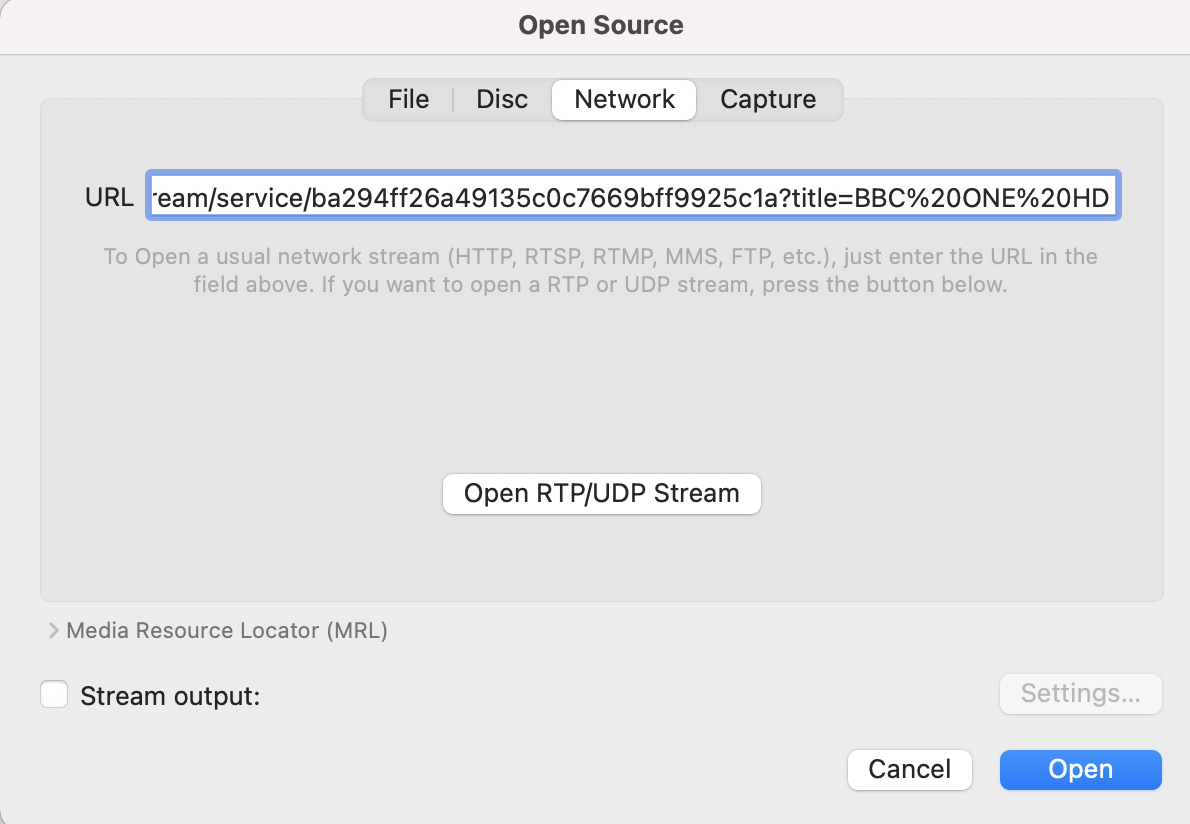Focus the URL text field

click(632, 198)
